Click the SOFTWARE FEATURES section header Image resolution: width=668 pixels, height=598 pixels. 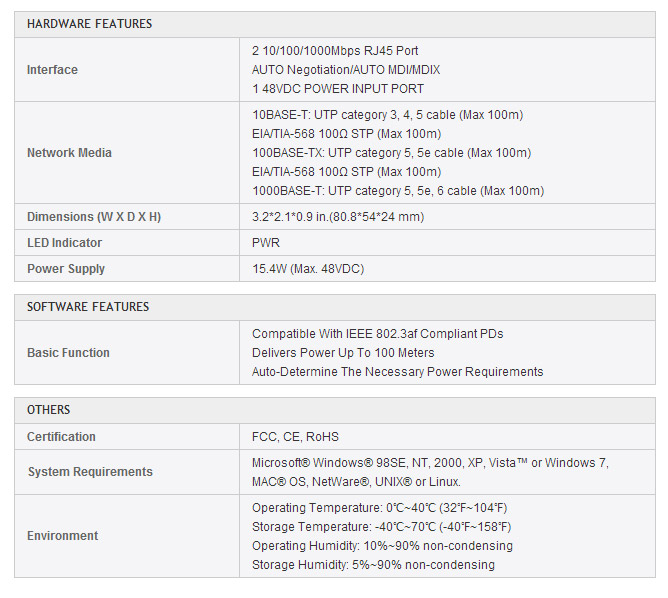pyautogui.click(x=88, y=307)
